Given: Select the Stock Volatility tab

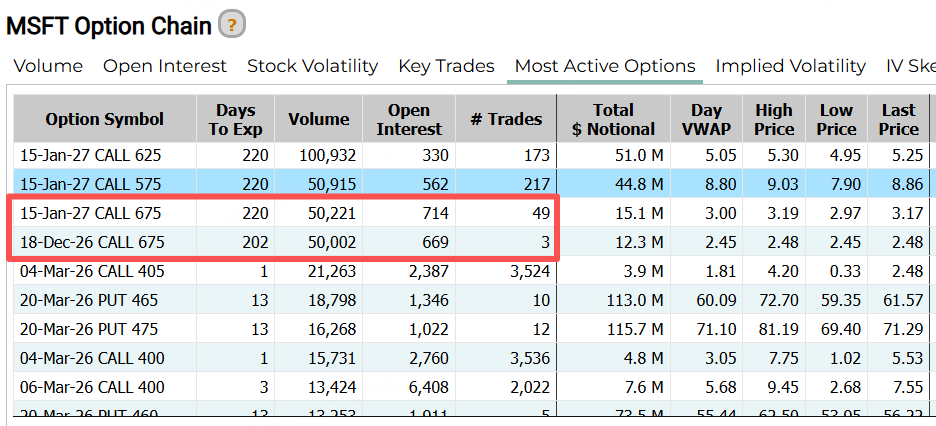Looking at the screenshot, I should point(312,66).
